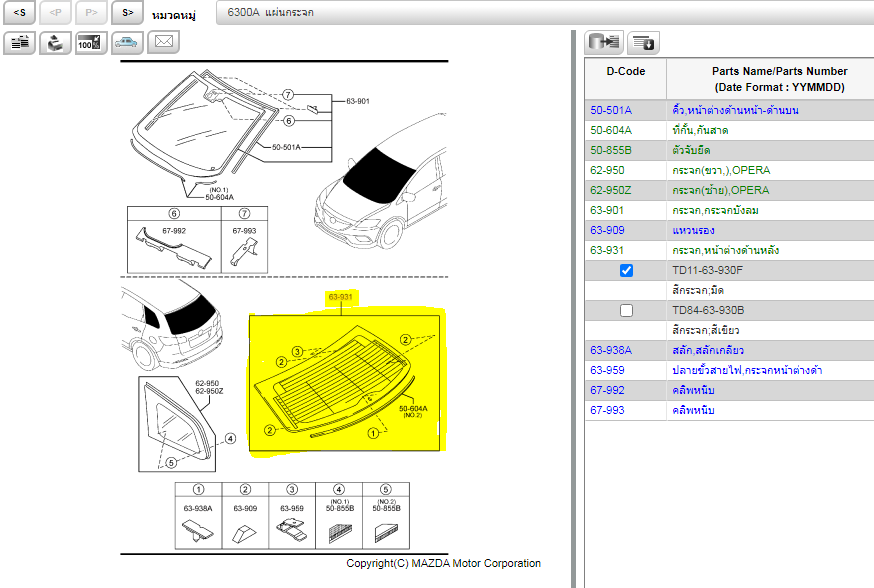
Task: Click highlighted 63-931 label in diagram
Action: [x=341, y=297]
